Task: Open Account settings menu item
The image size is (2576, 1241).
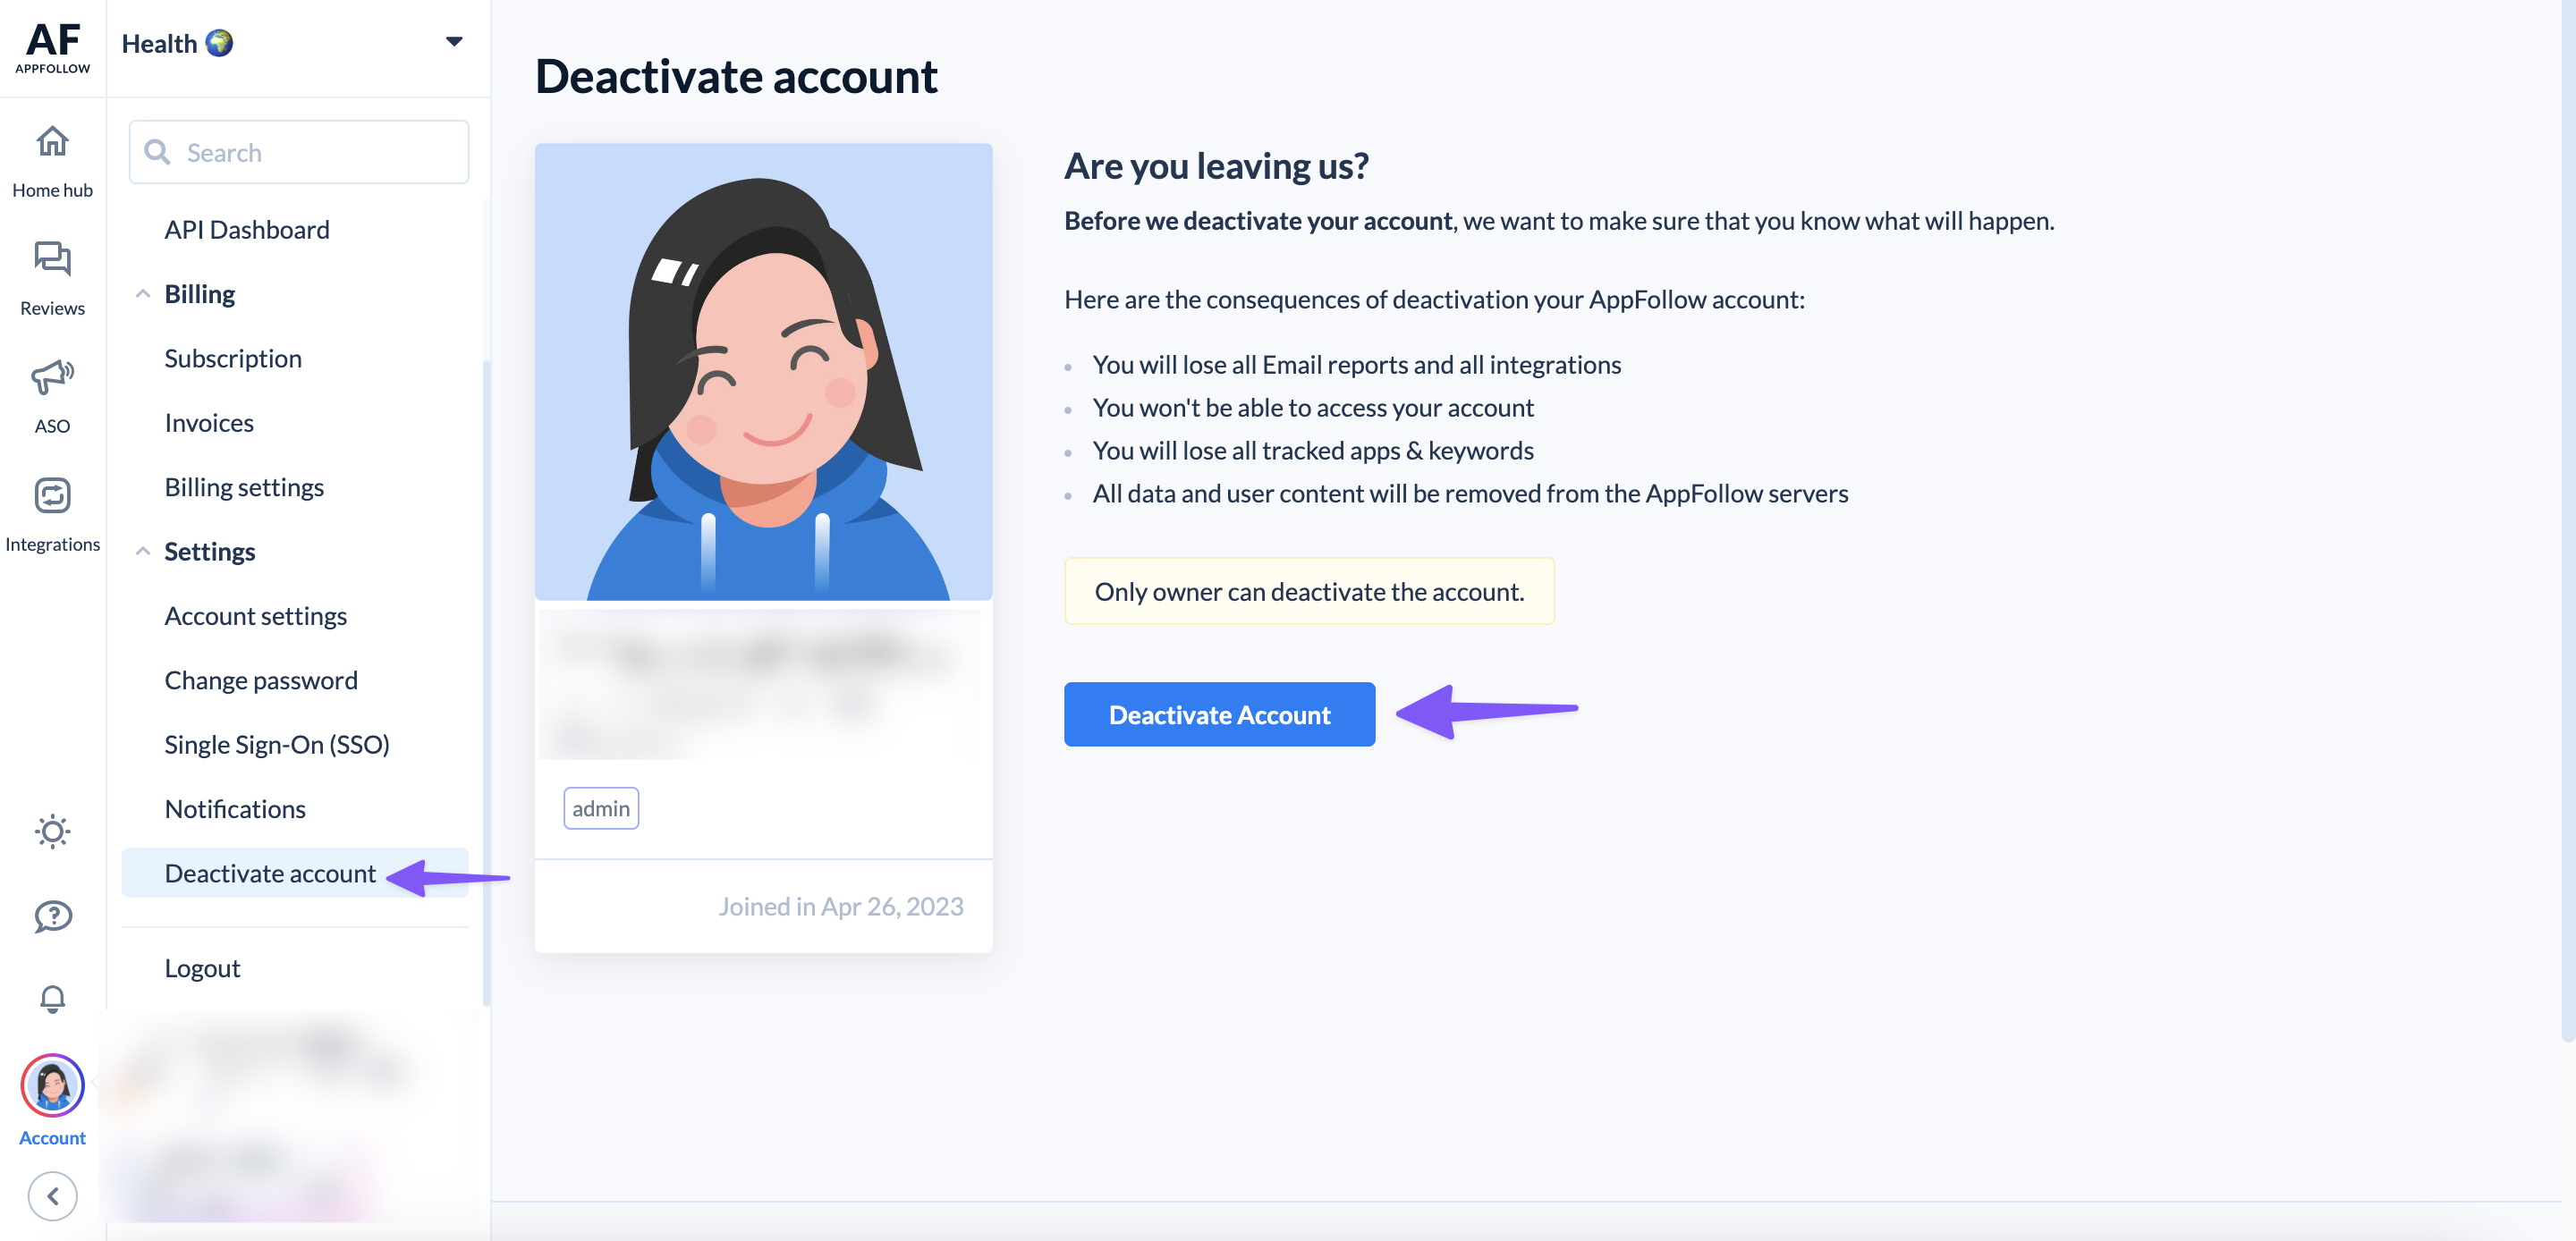Action: pyautogui.click(x=255, y=616)
